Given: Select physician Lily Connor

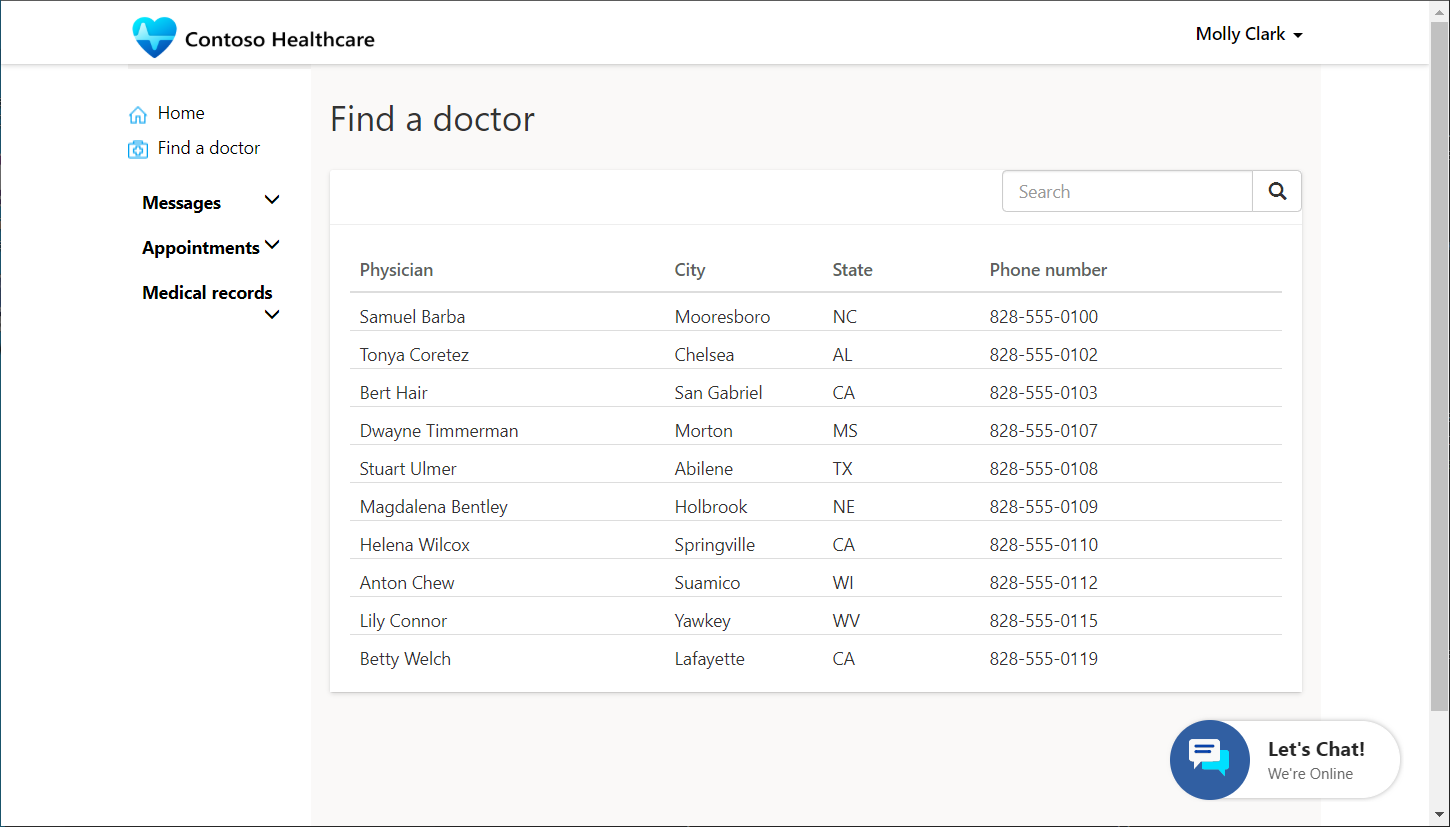Looking at the screenshot, I should 403,621.
